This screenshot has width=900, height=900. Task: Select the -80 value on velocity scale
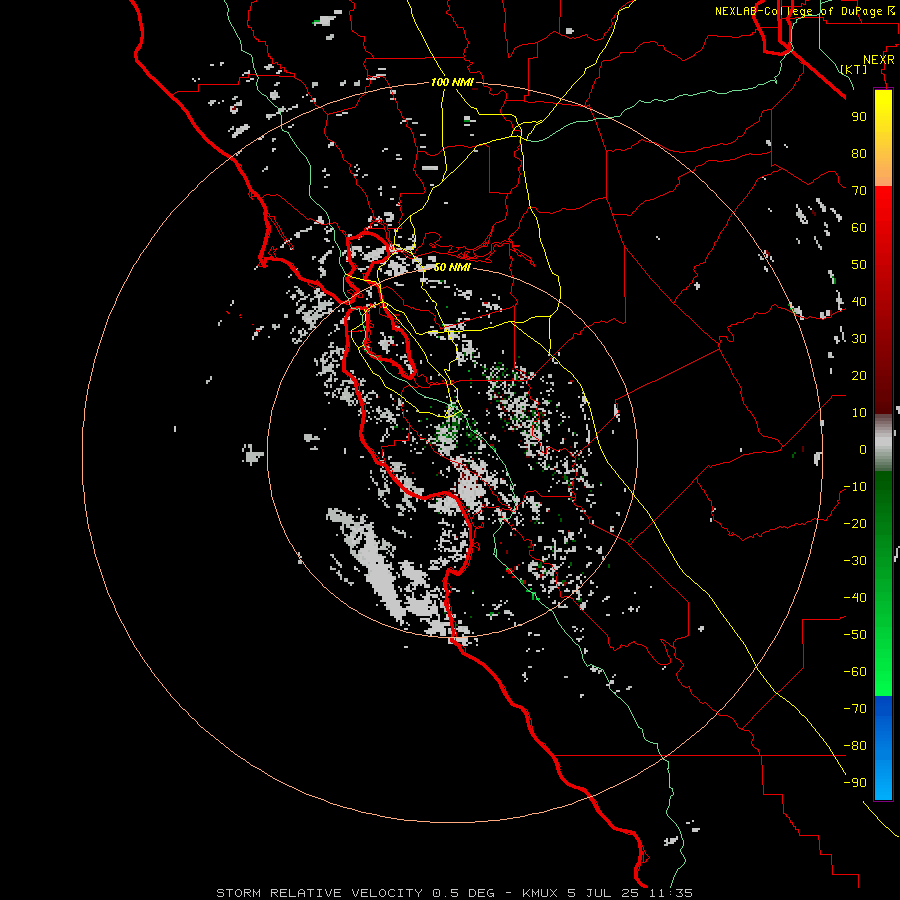(x=855, y=746)
